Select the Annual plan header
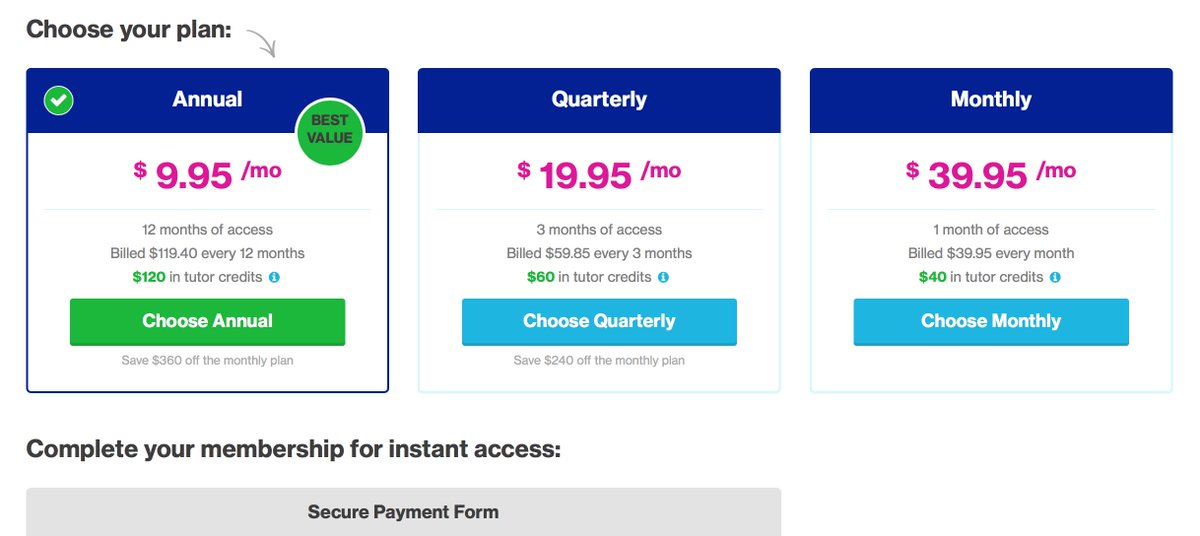Screen dimensions: 1200x536 tap(207, 100)
